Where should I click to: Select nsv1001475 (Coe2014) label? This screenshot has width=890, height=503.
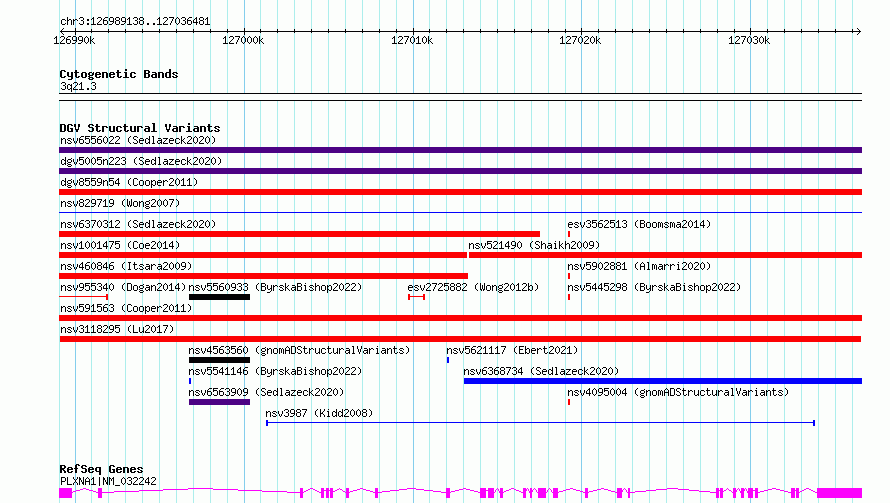pos(120,245)
